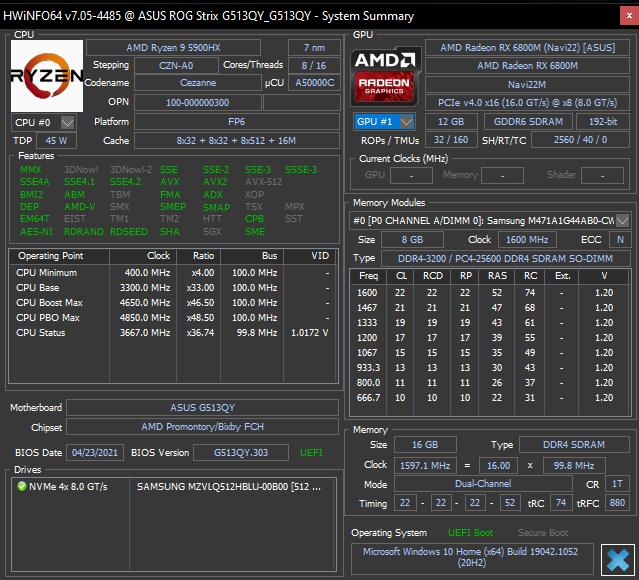The image size is (639, 580).
Task: Click the Dual-Channel mode field
Action: click(x=483, y=484)
